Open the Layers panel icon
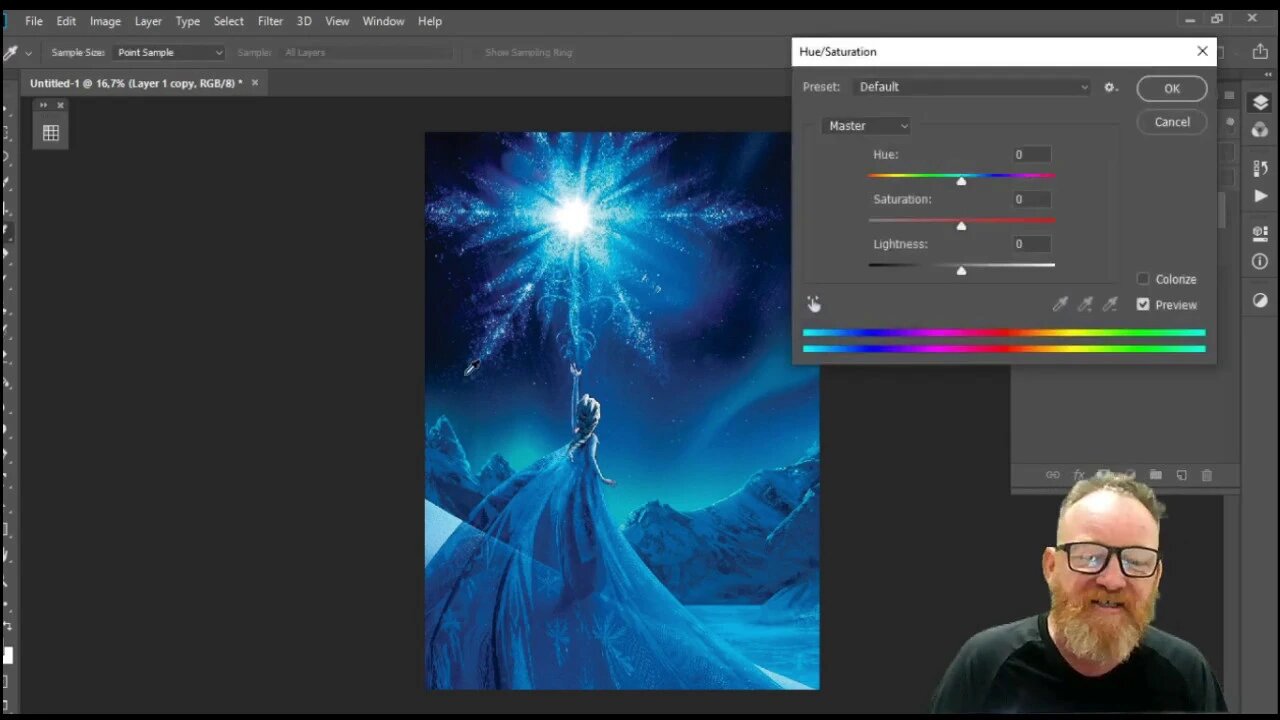The width and height of the screenshot is (1280, 720). click(x=1260, y=102)
